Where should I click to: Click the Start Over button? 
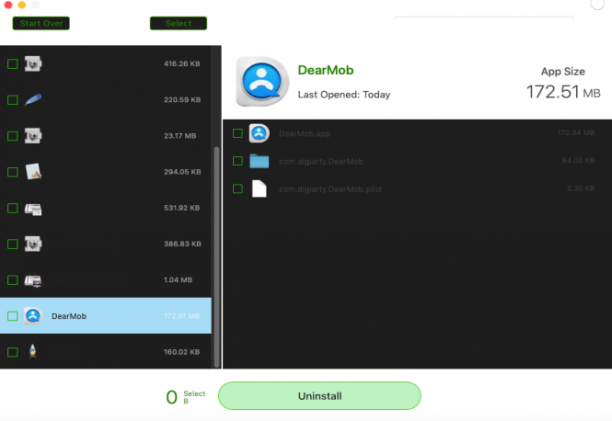coord(41,23)
